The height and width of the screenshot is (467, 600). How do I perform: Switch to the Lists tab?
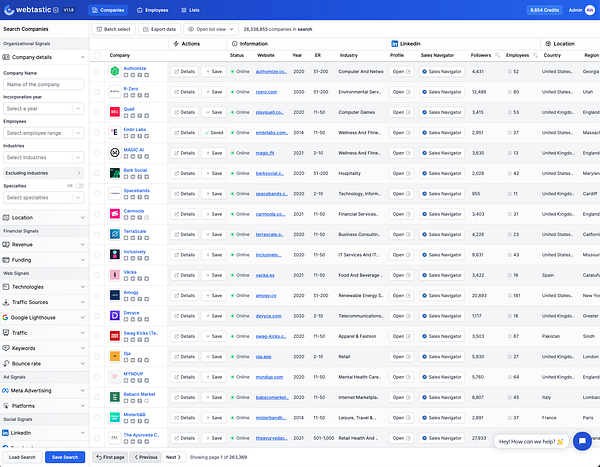point(188,9)
